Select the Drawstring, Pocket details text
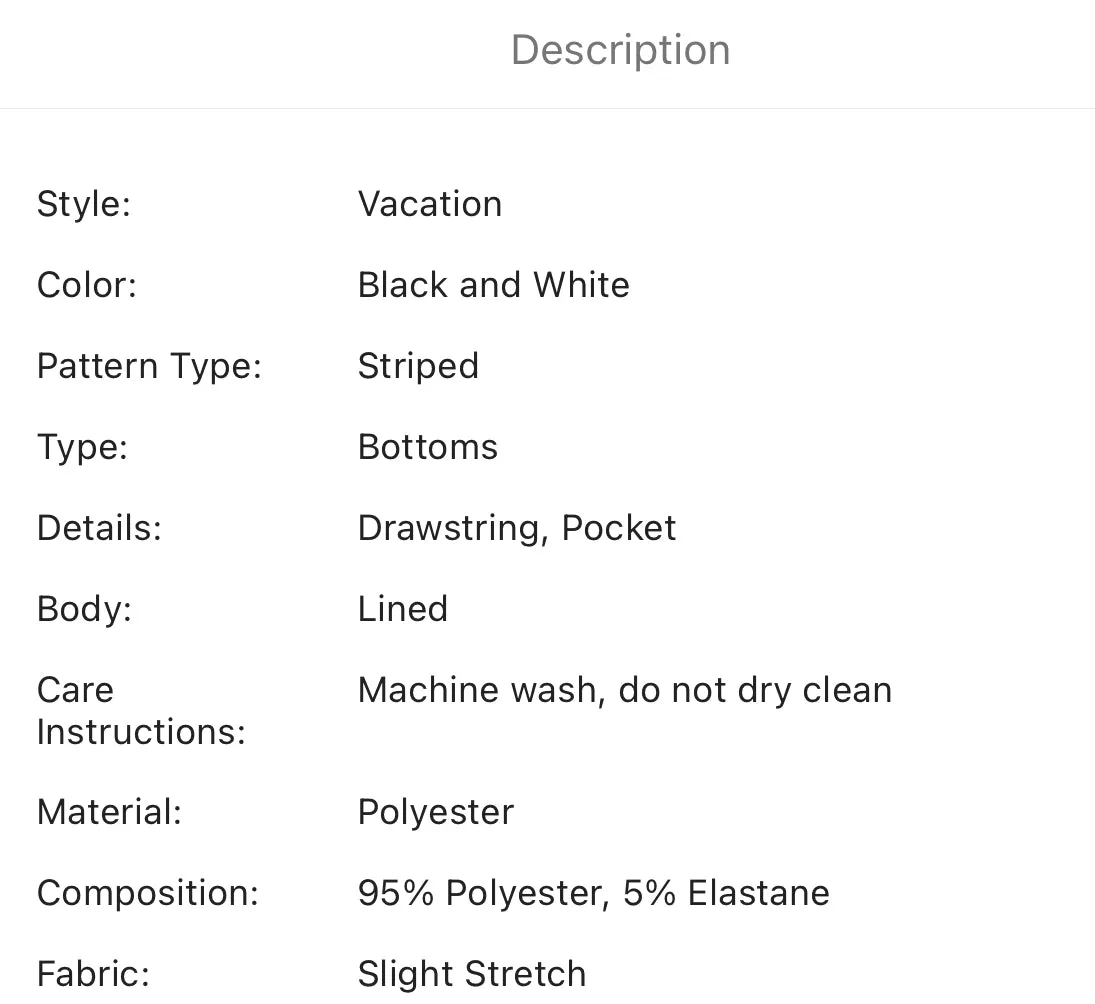 click(x=517, y=528)
